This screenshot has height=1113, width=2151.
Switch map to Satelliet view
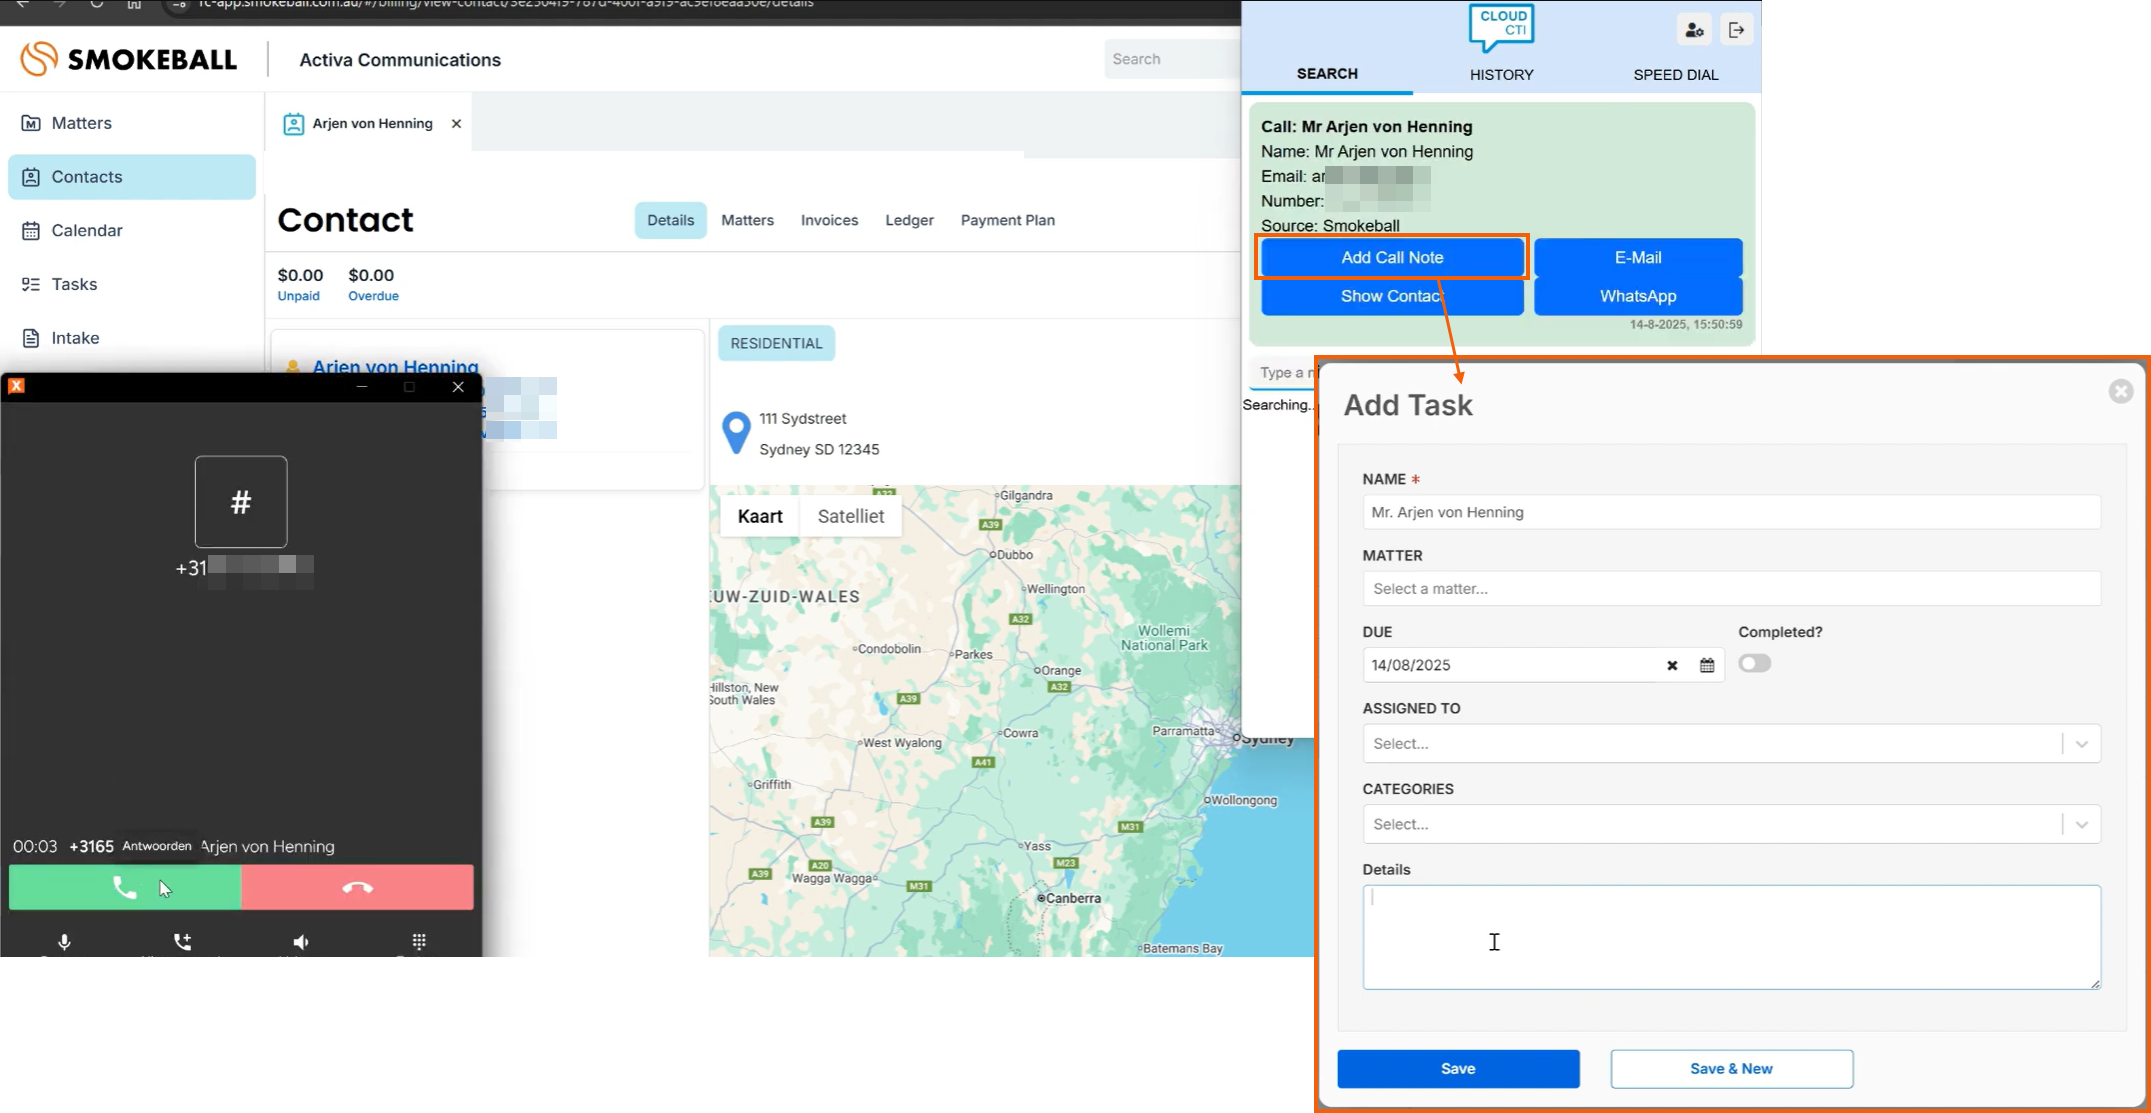tap(850, 516)
